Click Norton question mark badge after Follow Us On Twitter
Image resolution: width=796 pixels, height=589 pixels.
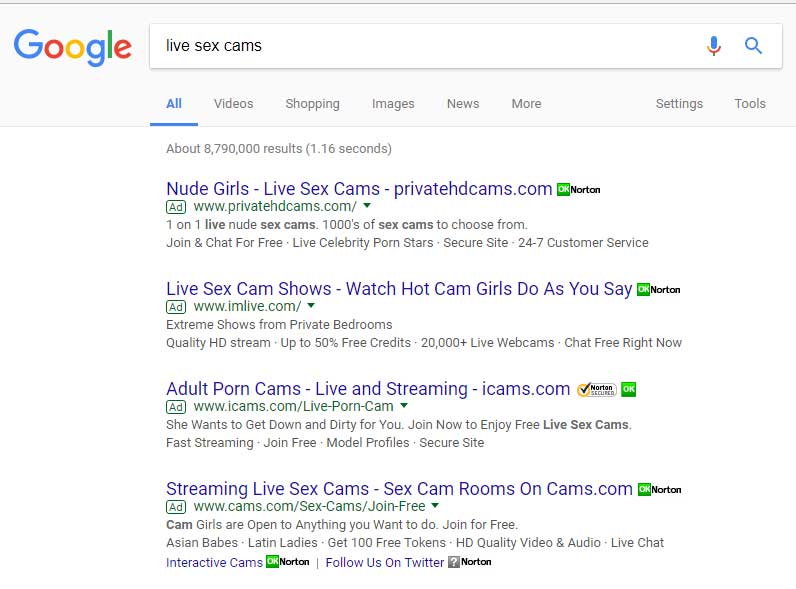470,562
